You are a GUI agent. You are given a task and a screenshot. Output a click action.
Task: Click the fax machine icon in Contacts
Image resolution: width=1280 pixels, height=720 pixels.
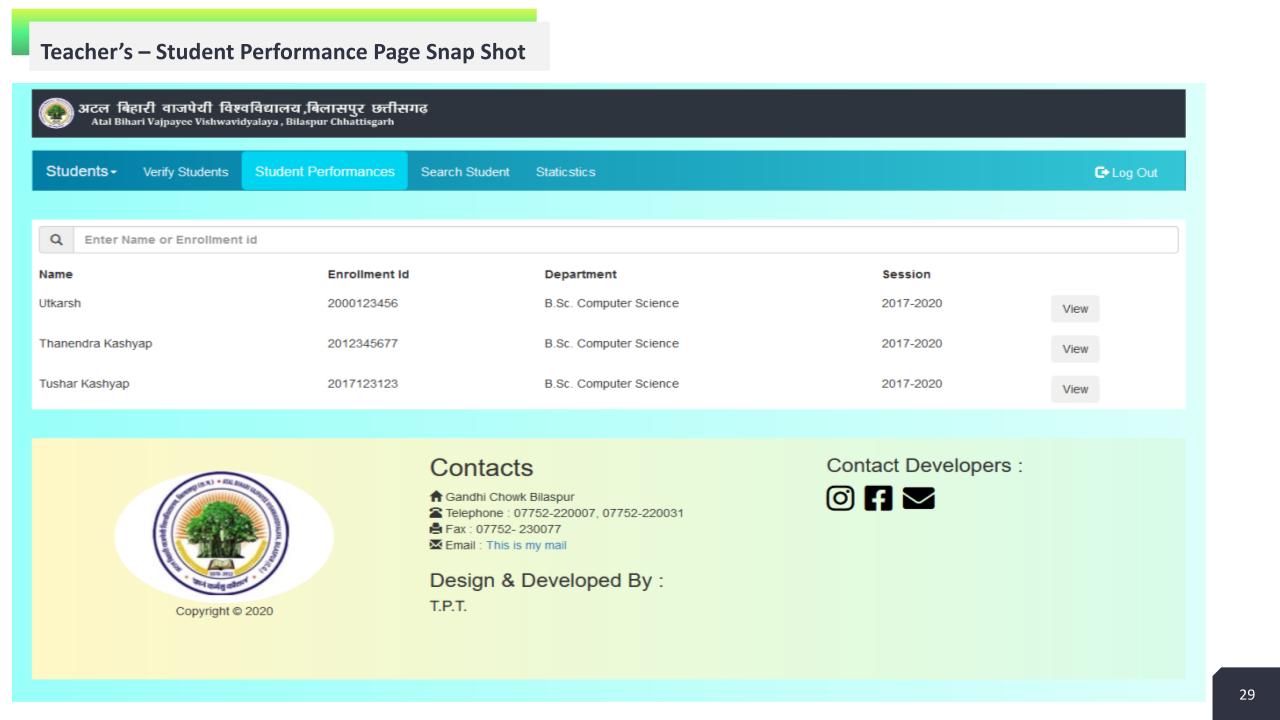coord(435,528)
